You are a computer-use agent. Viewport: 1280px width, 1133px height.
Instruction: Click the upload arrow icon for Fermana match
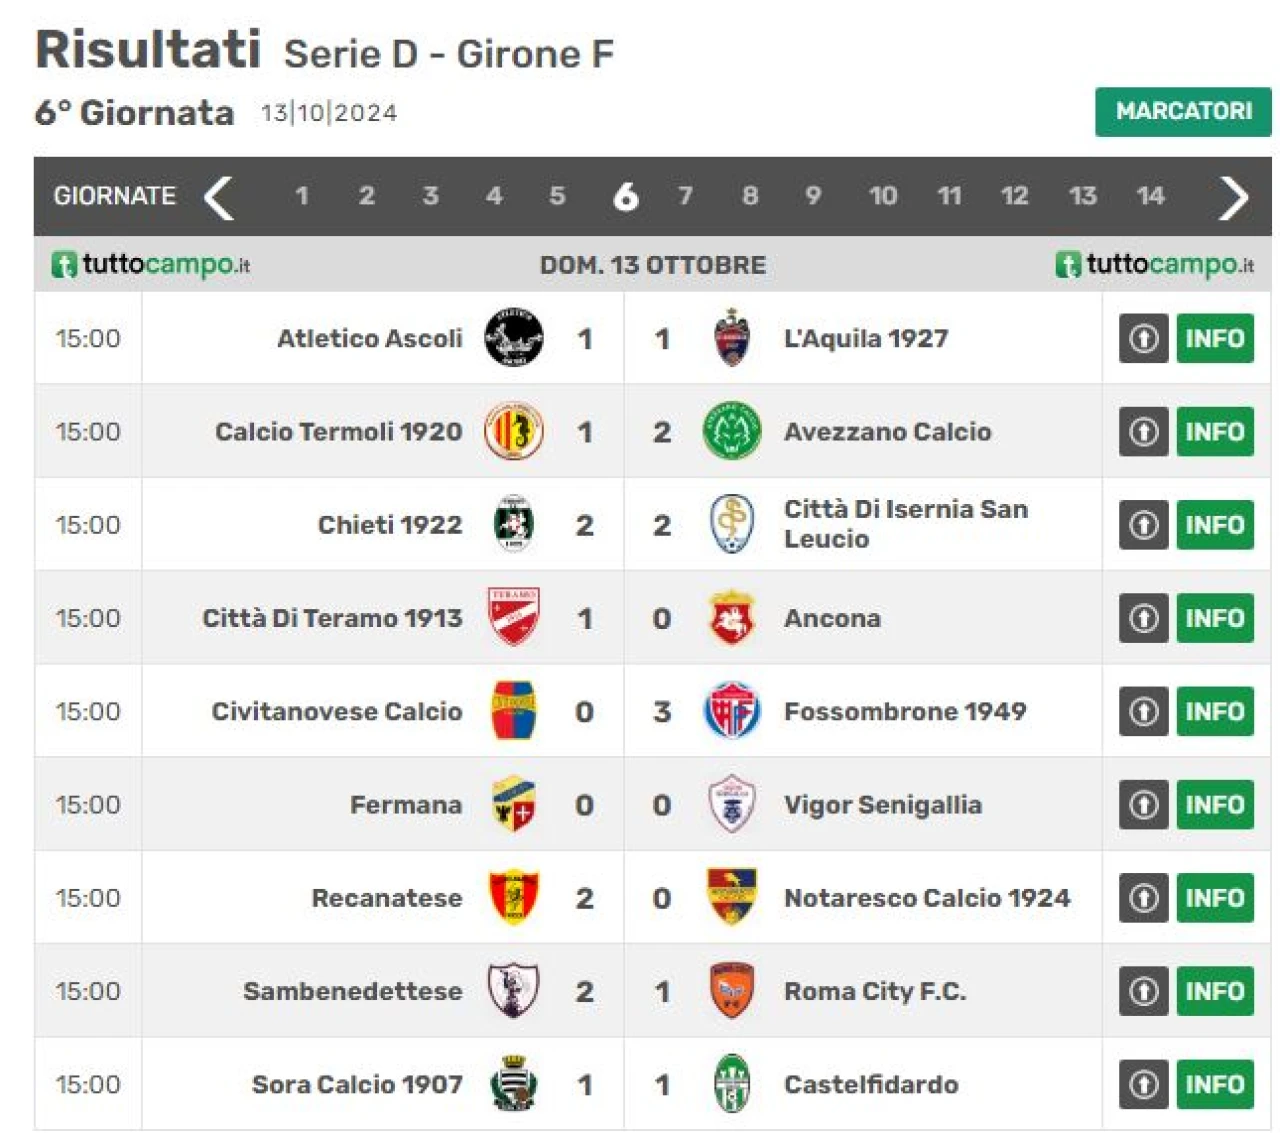pyautogui.click(x=1144, y=804)
